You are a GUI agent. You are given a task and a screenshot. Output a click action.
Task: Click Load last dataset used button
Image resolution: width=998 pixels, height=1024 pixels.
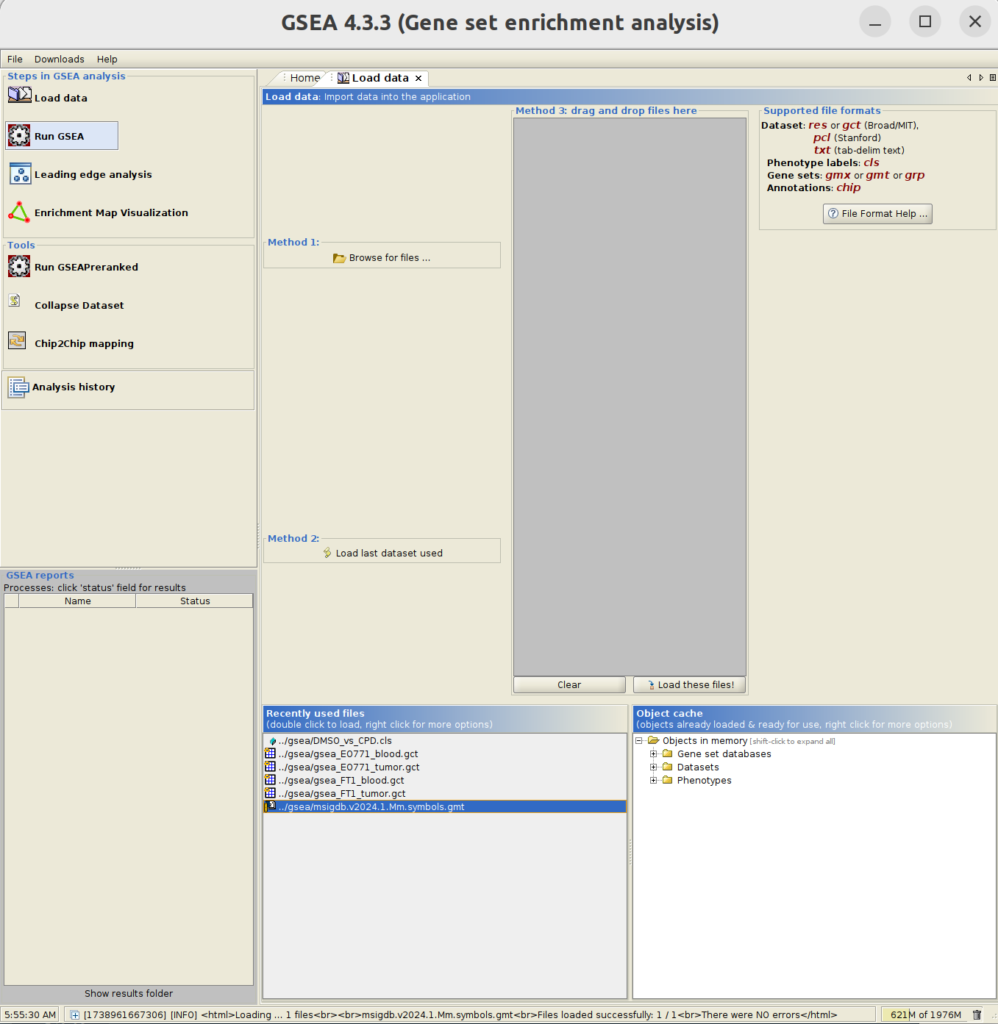pyautogui.click(x=382, y=552)
